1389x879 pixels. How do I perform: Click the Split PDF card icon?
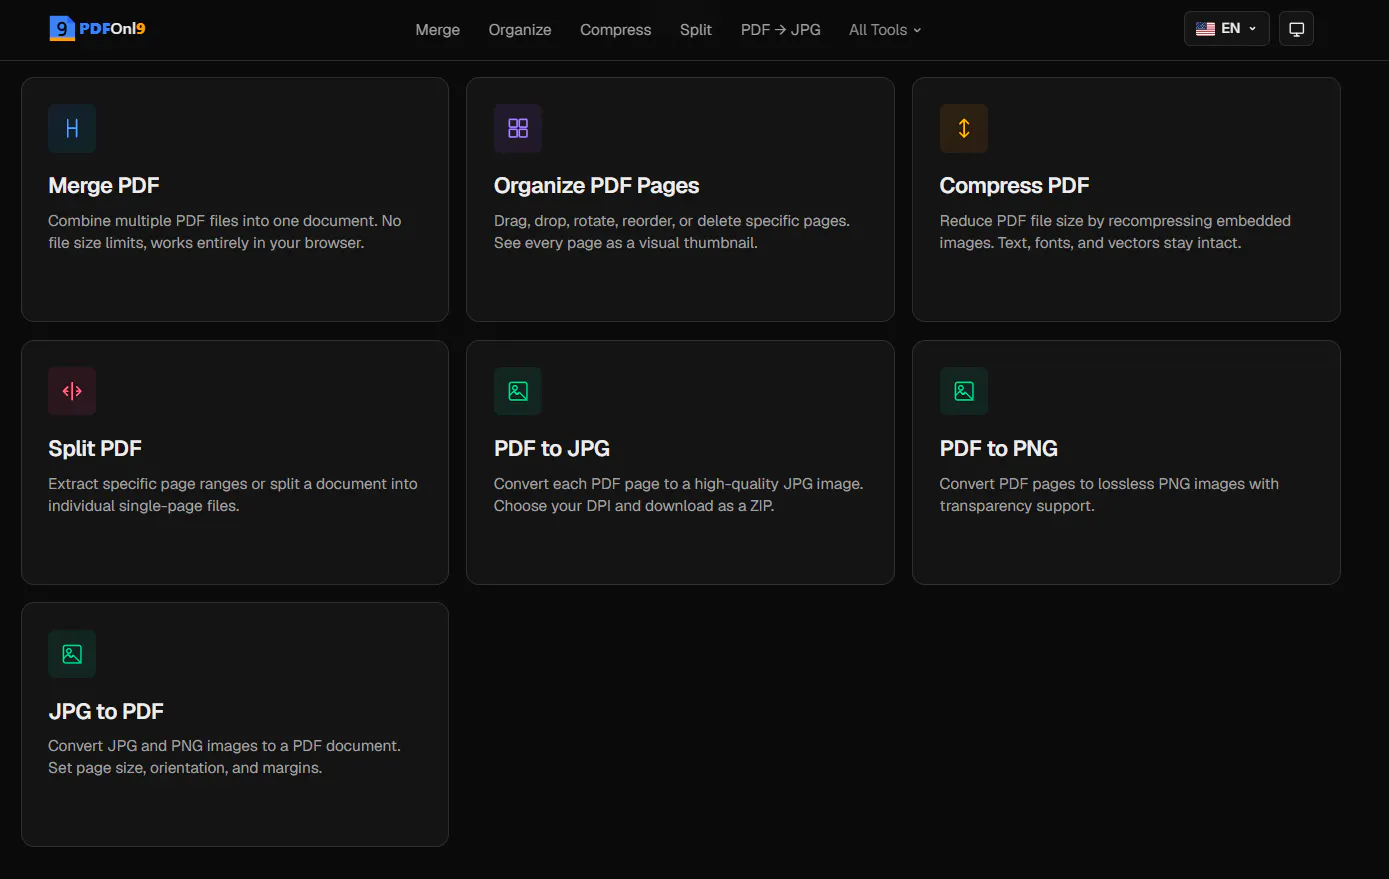[x=72, y=391]
